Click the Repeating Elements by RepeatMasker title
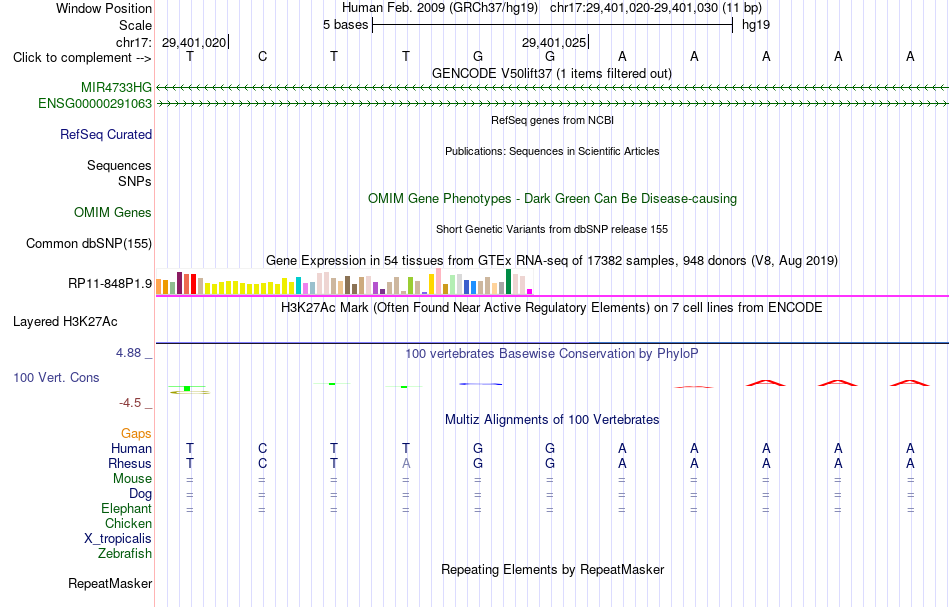Screen dimensions: 950x607 coord(553,569)
